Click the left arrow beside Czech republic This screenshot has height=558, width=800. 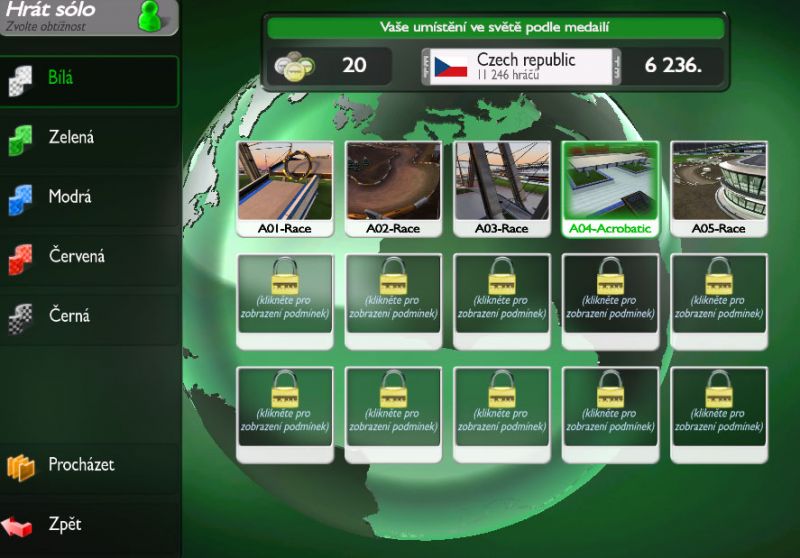pos(426,67)
